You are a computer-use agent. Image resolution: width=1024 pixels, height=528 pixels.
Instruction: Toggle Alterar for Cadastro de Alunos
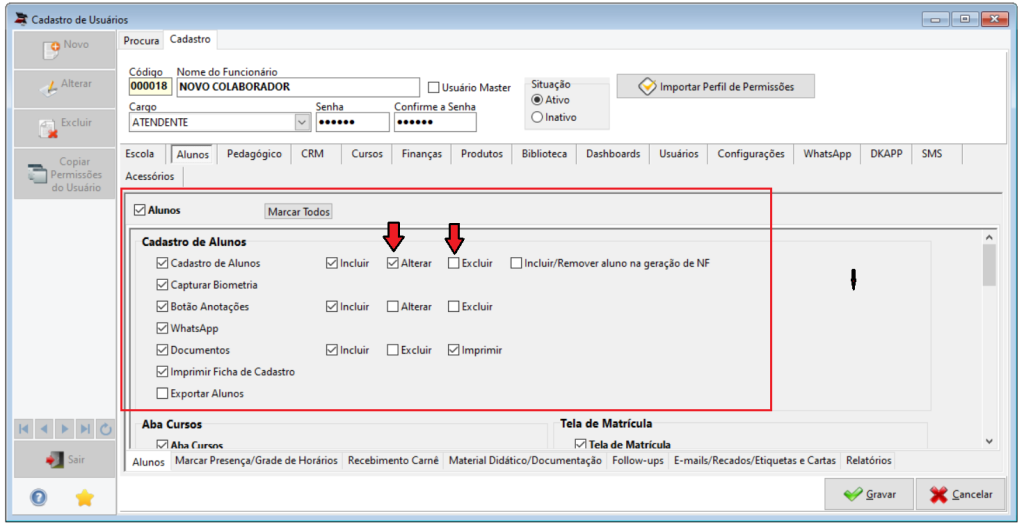pyautogui.click(x=392, y=263)
